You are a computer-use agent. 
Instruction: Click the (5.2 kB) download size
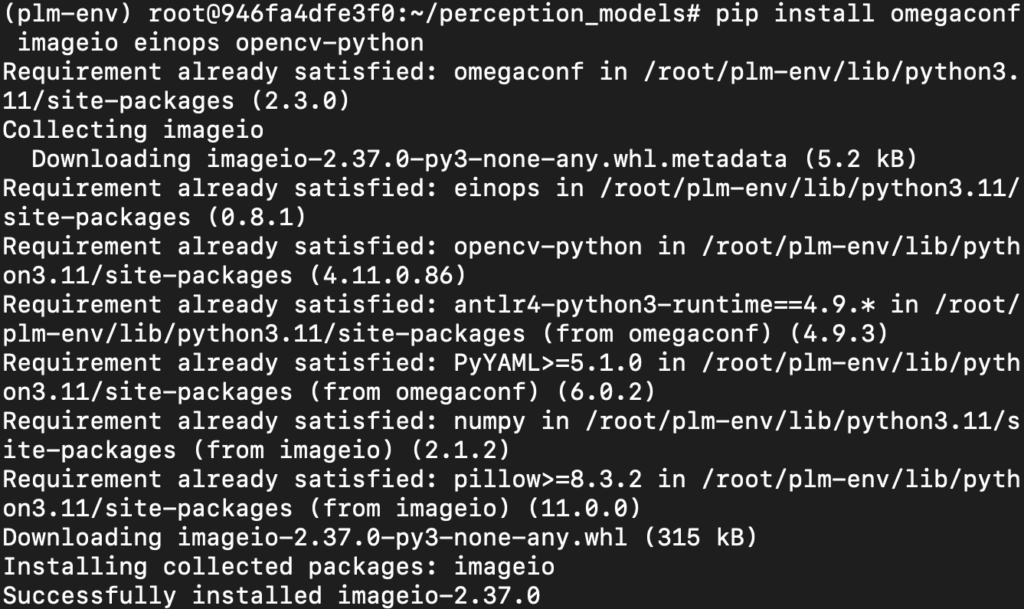860,159
